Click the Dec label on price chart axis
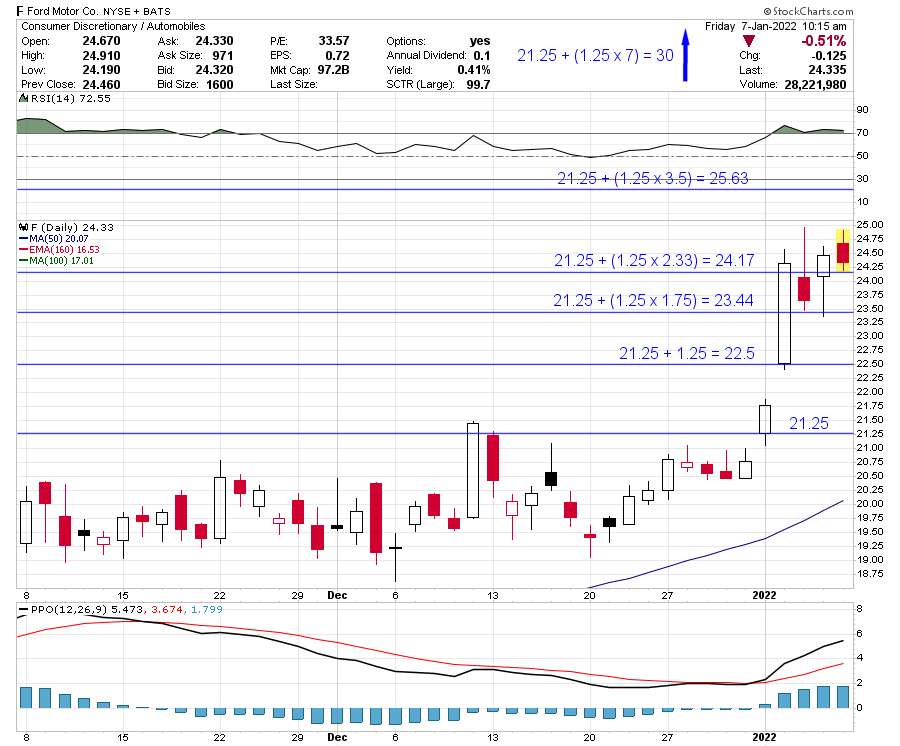Screen dimensions: 900x746 [337, 595]
